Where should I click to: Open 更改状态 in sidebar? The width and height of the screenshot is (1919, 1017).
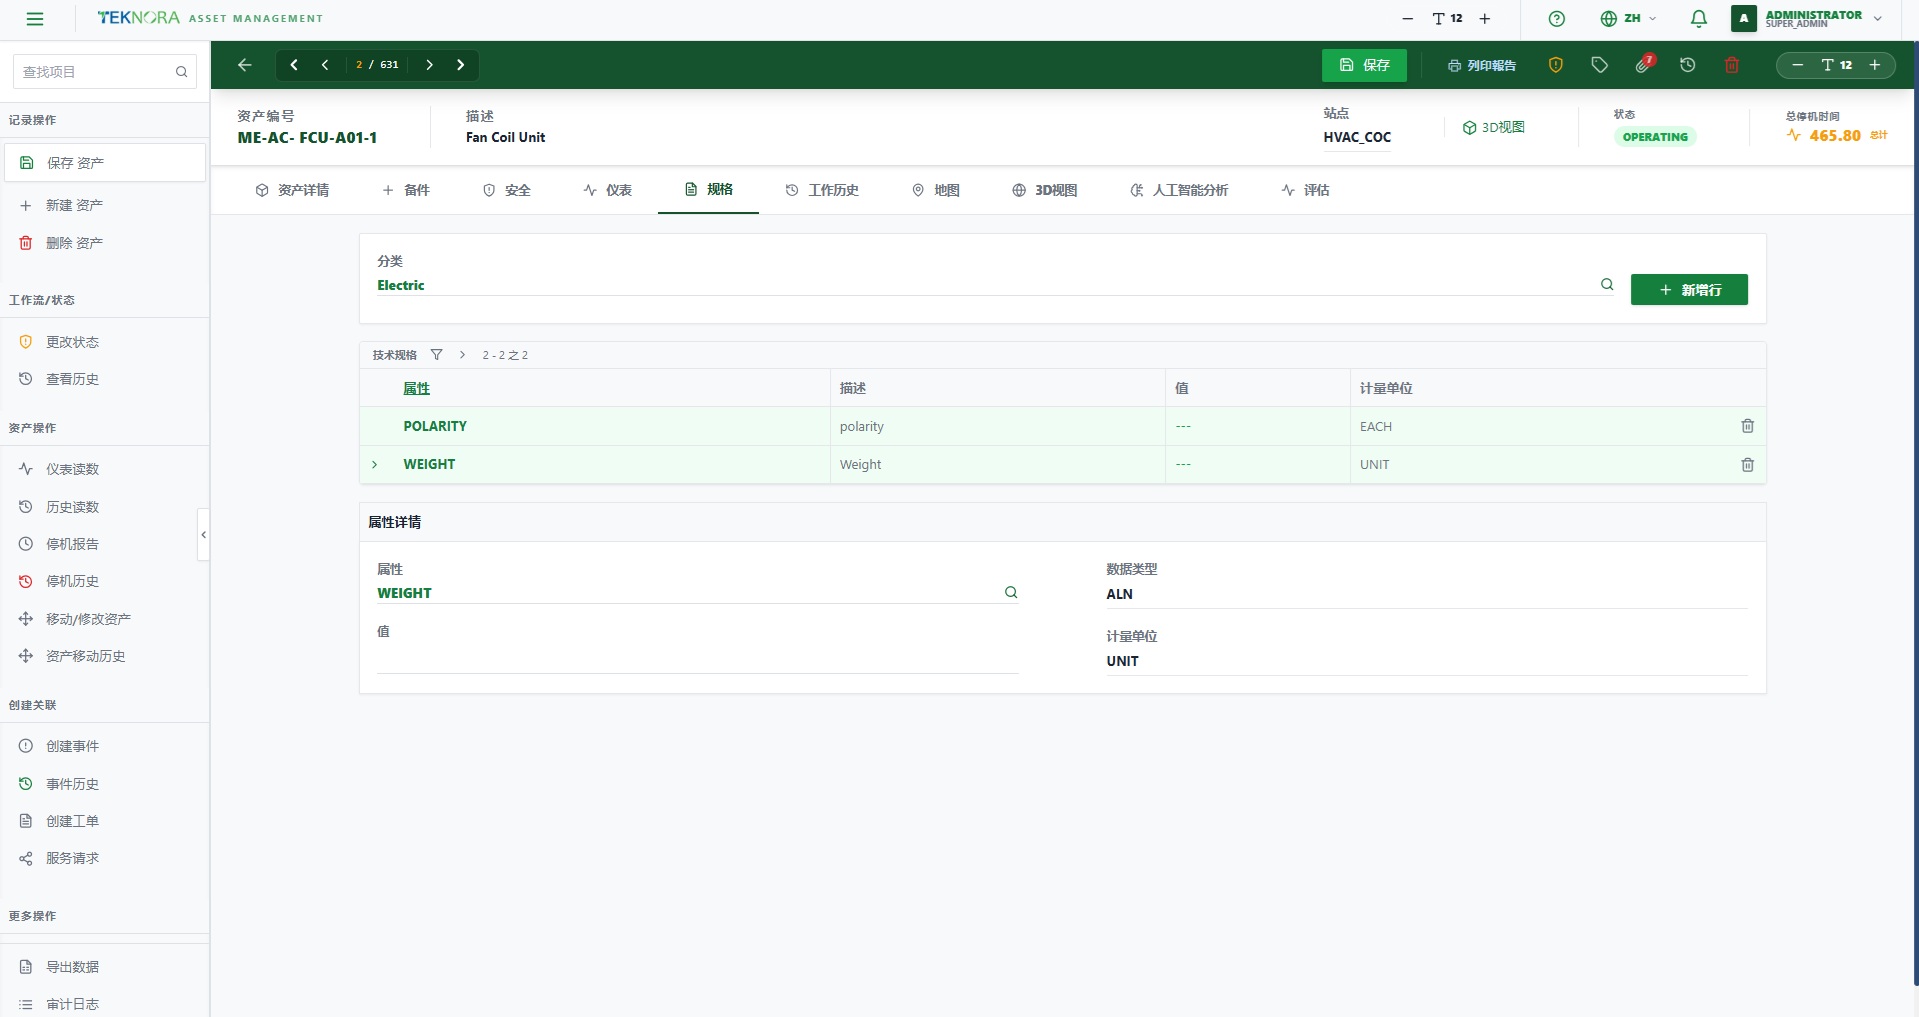105,342
